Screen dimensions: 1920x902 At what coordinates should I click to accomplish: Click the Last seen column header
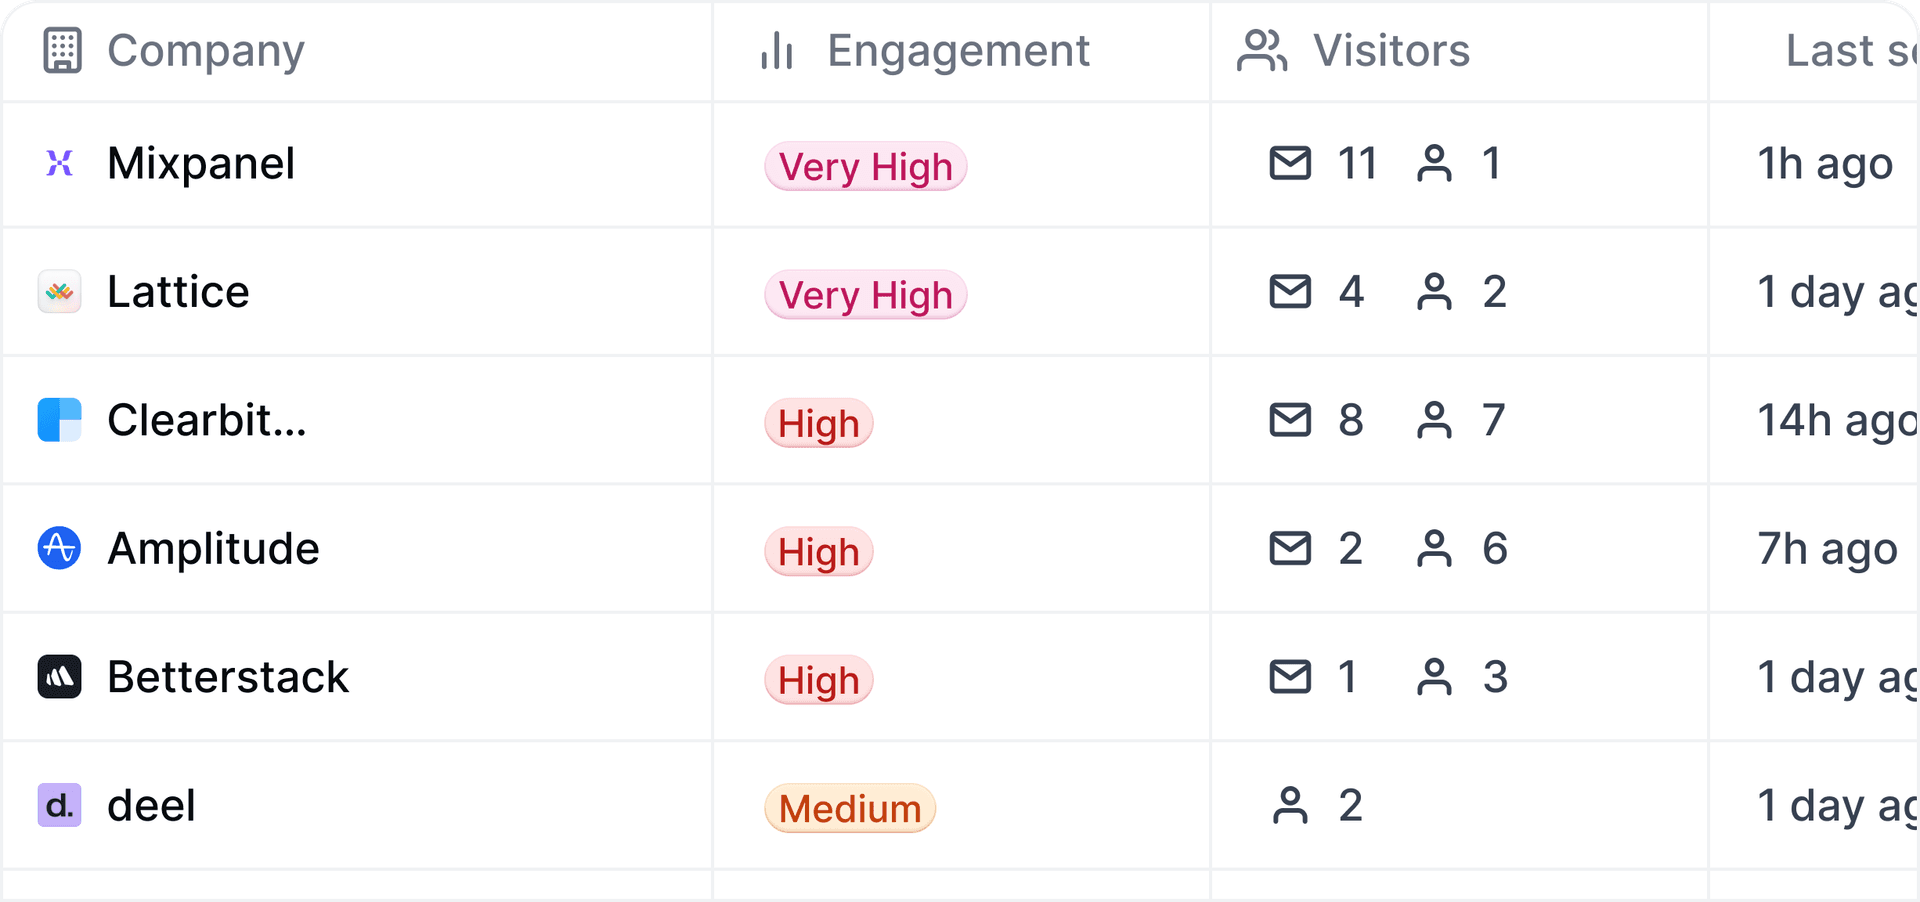(x=1850, y=51)
